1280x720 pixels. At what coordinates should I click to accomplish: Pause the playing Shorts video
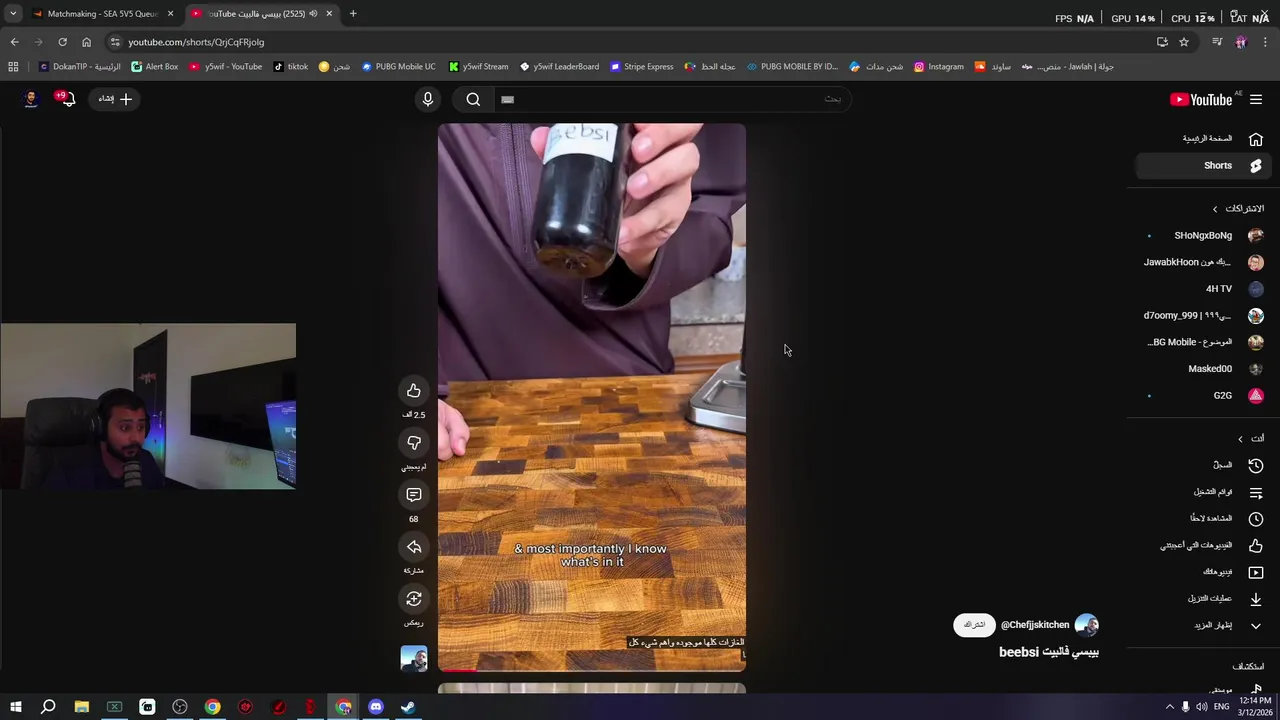click(x=592, y=397)
